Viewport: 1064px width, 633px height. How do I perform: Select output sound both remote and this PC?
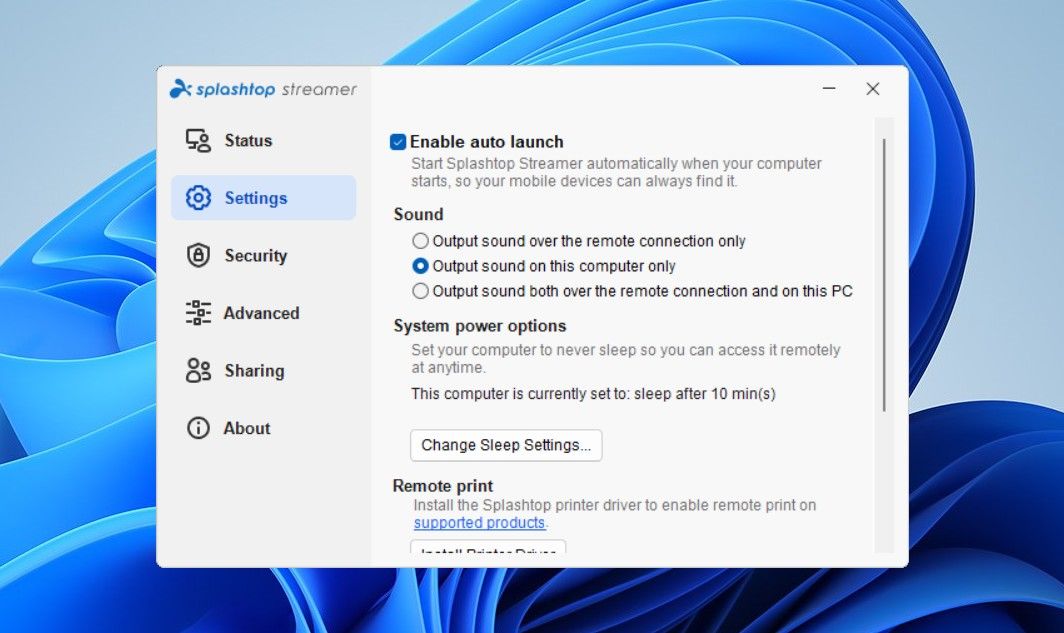click(420, 291)
